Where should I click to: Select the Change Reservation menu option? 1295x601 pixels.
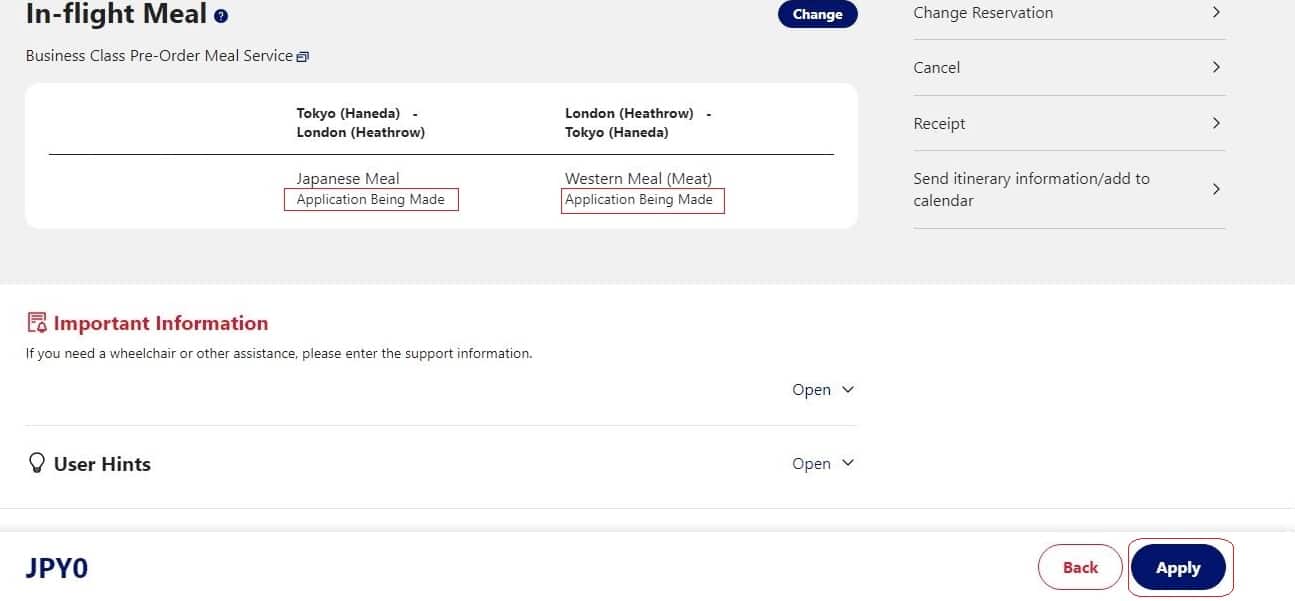pos(983,13)
